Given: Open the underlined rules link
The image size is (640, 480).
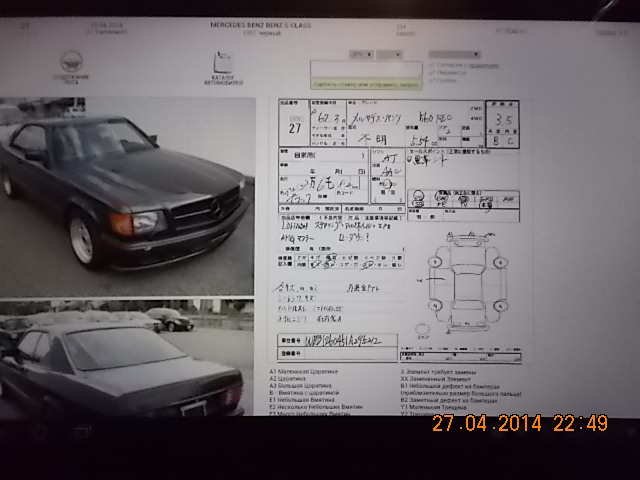Looking at the screenshot, I should [483, 65].
